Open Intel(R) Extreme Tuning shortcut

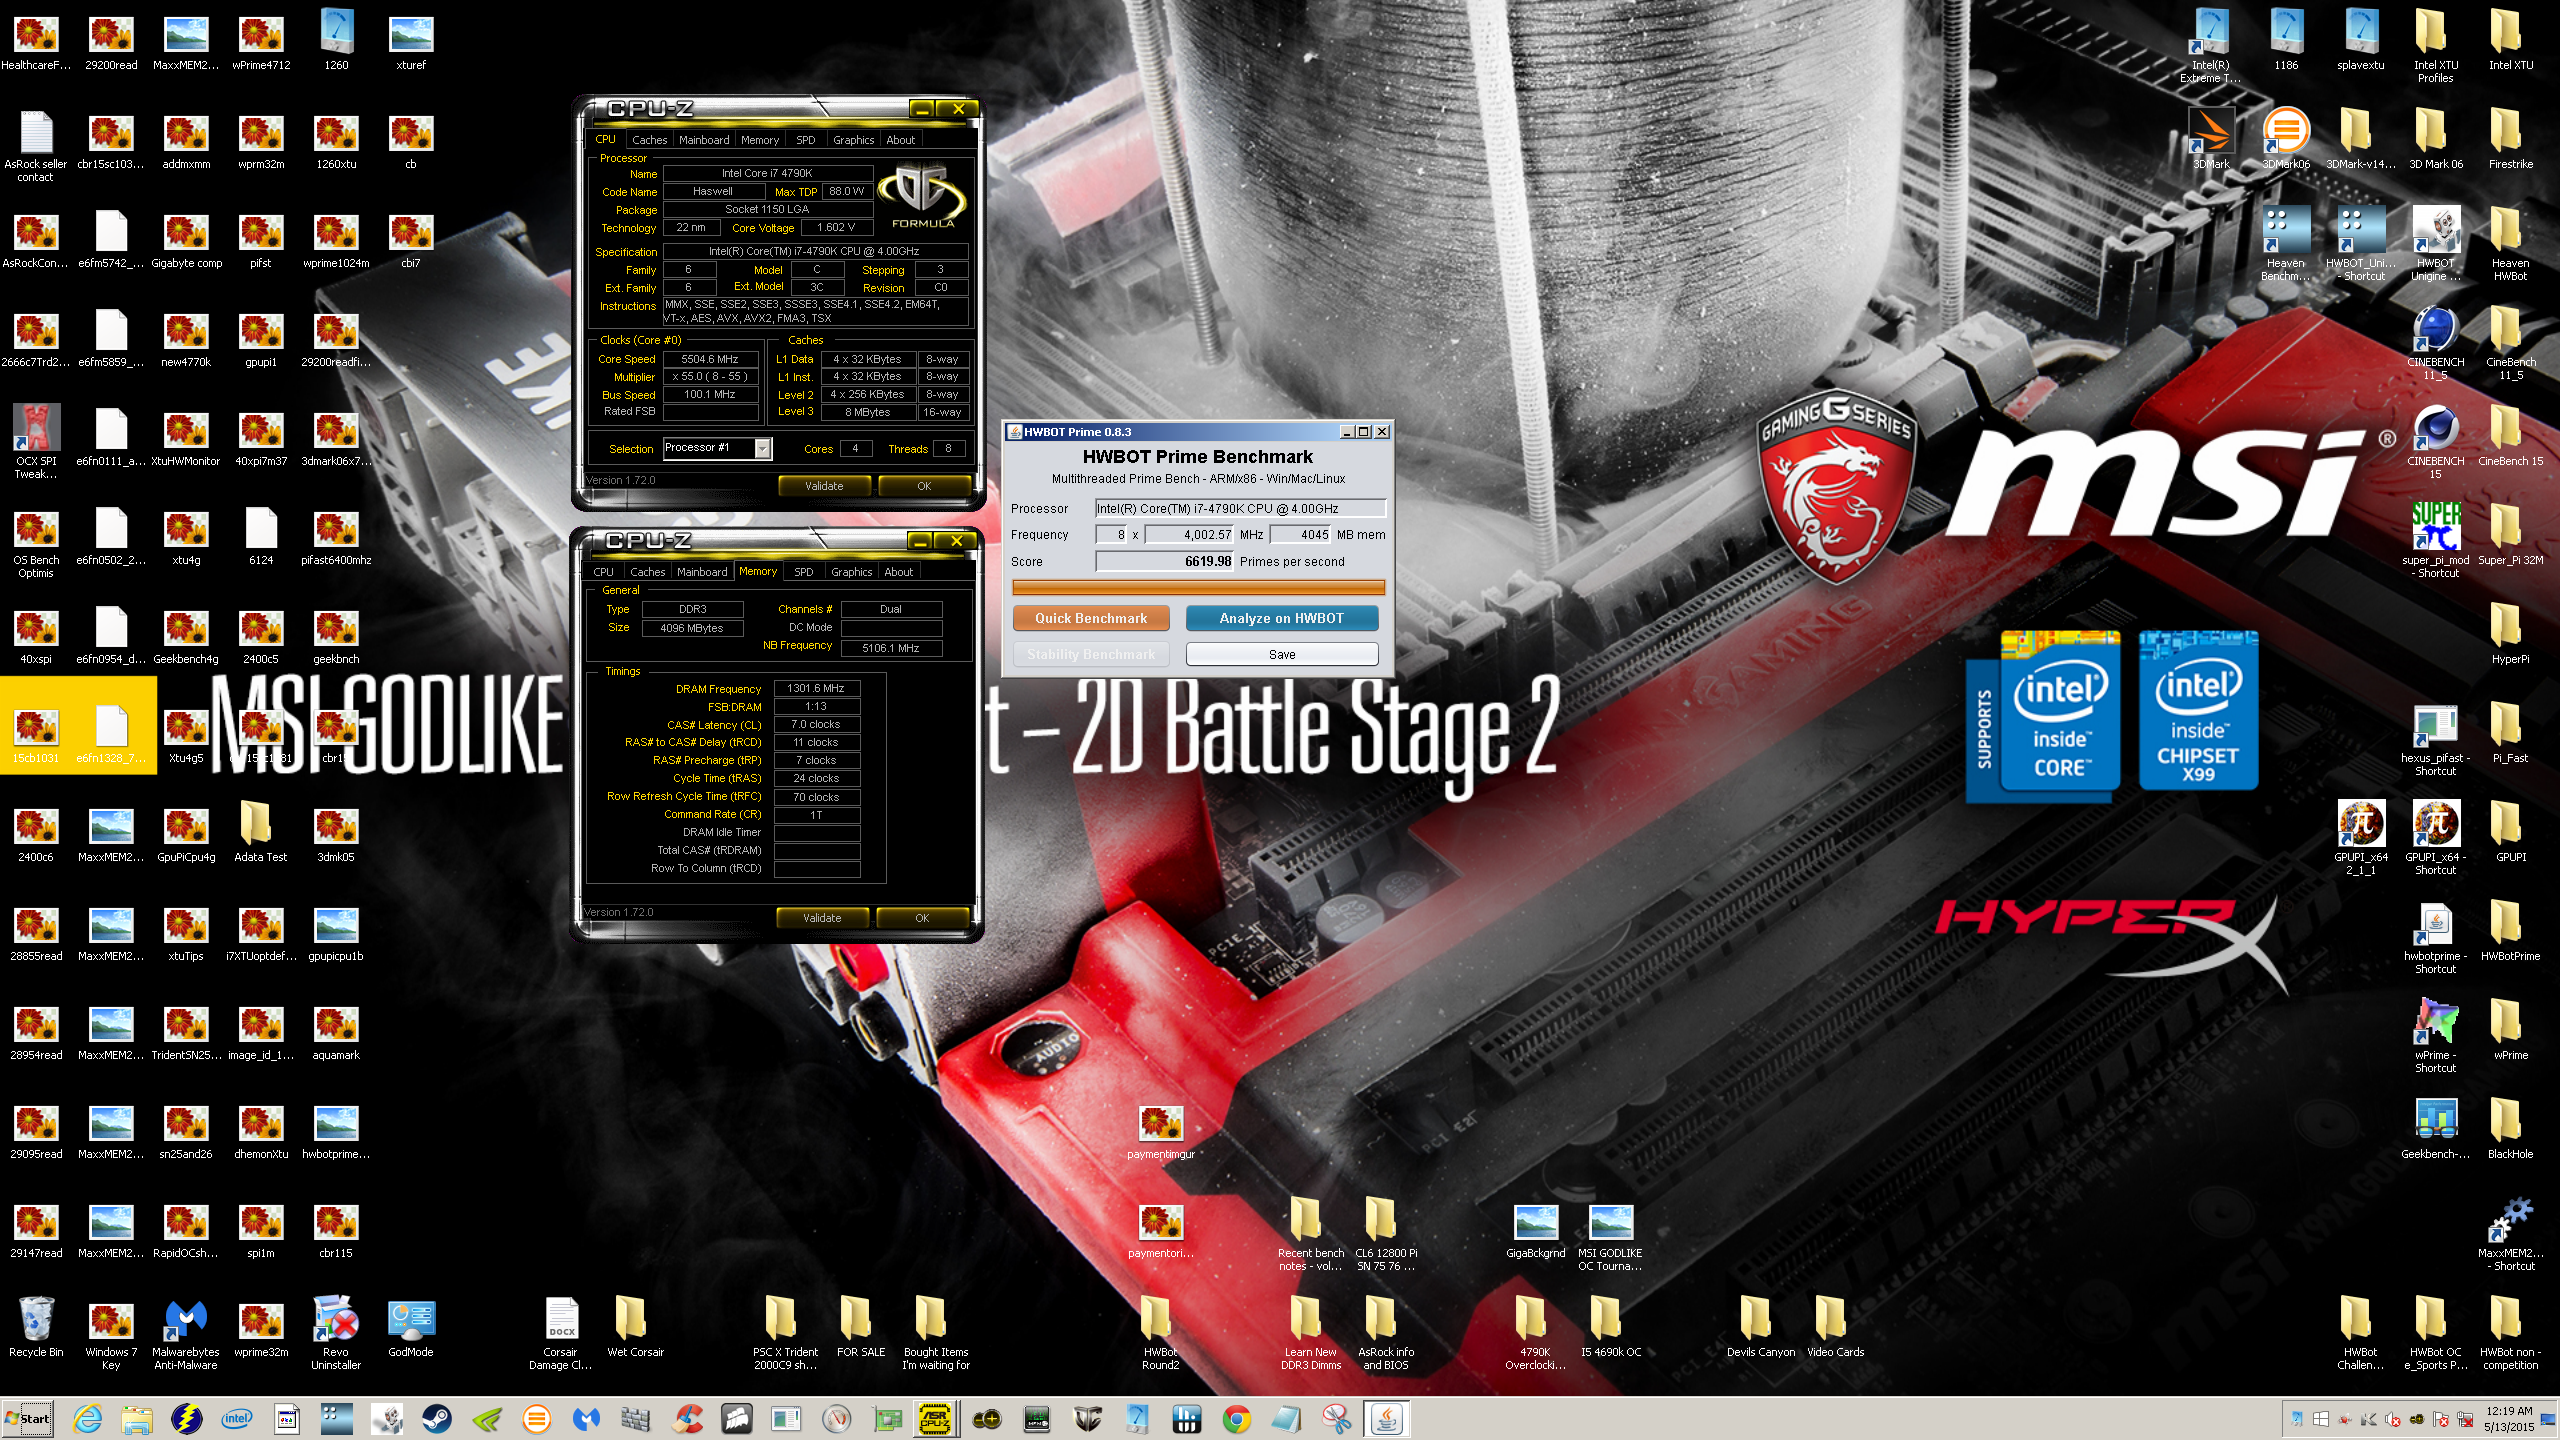coord(2211,46)
